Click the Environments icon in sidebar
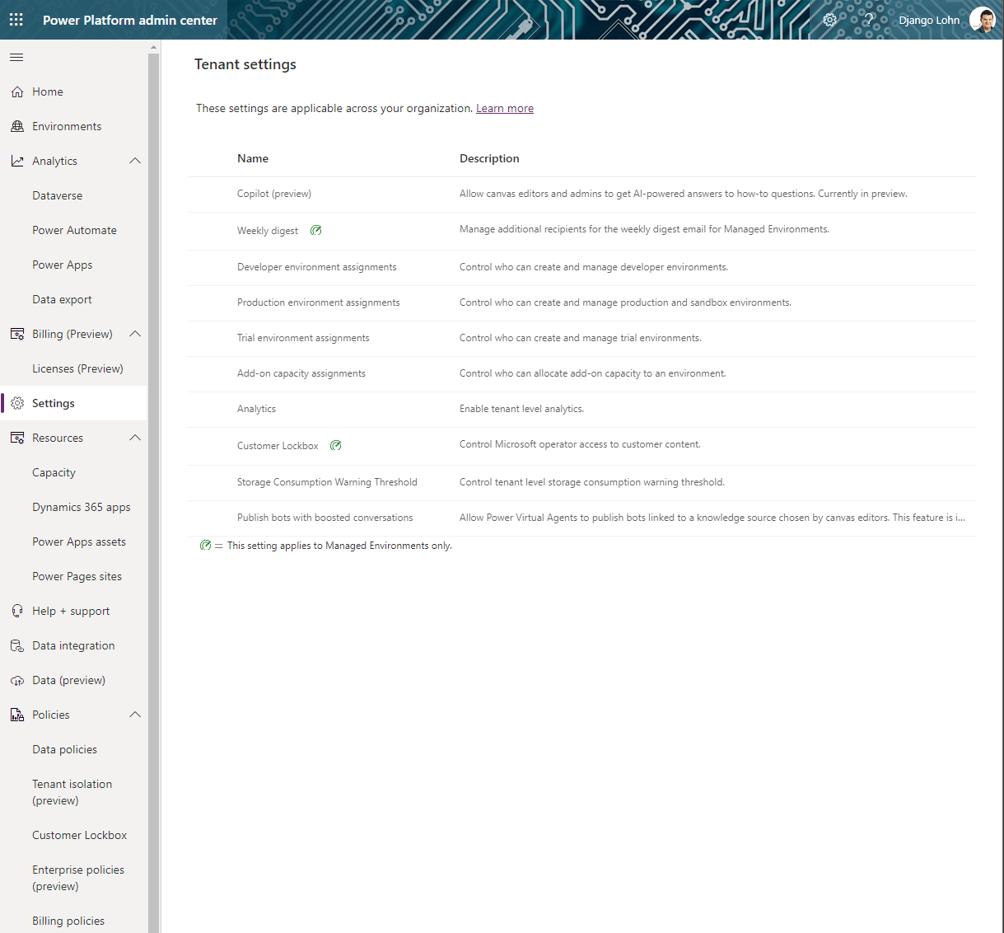Image resolution: width=1004 pixels, height=933 pixels. pos(17,126)
